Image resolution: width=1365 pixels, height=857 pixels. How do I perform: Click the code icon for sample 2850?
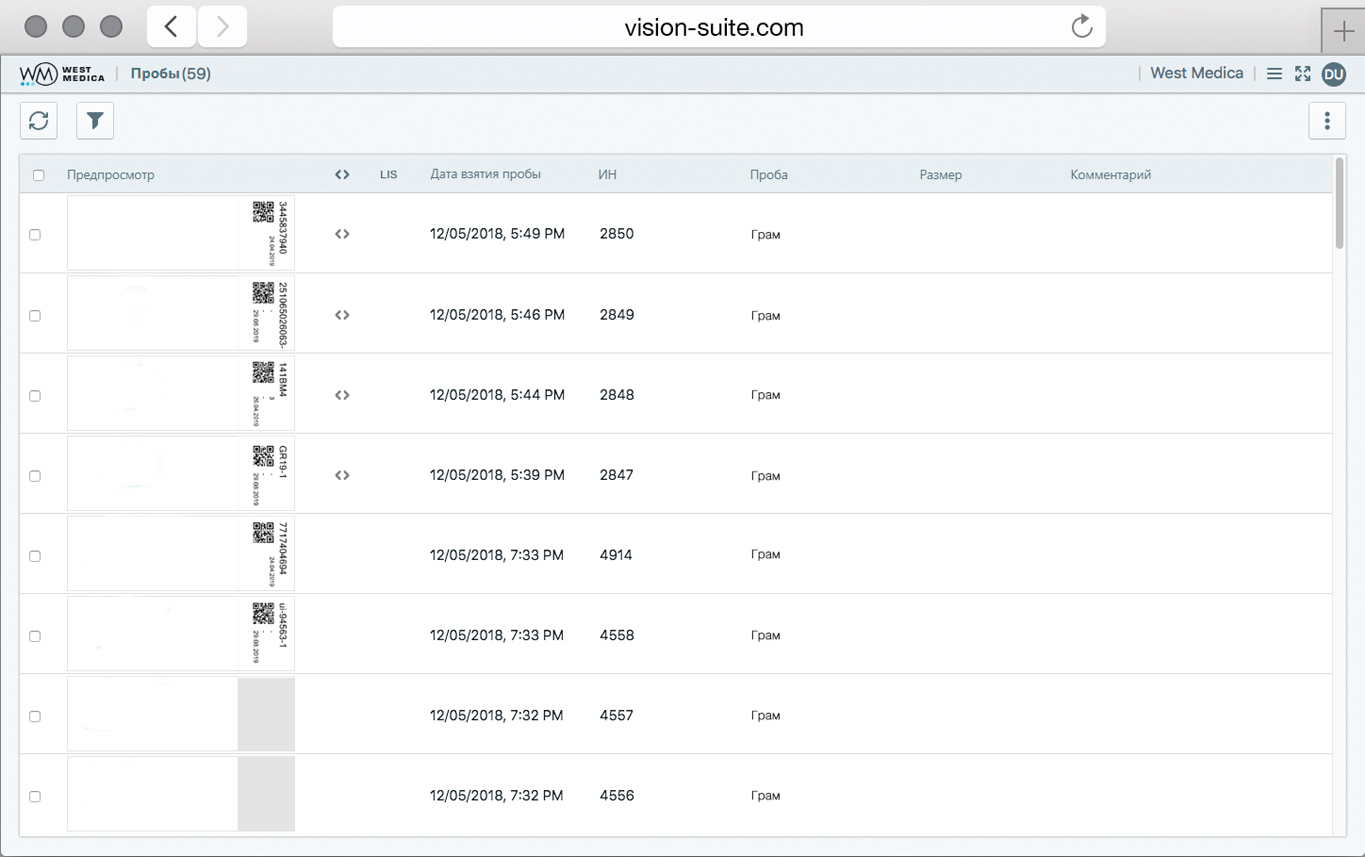point(342,234)
